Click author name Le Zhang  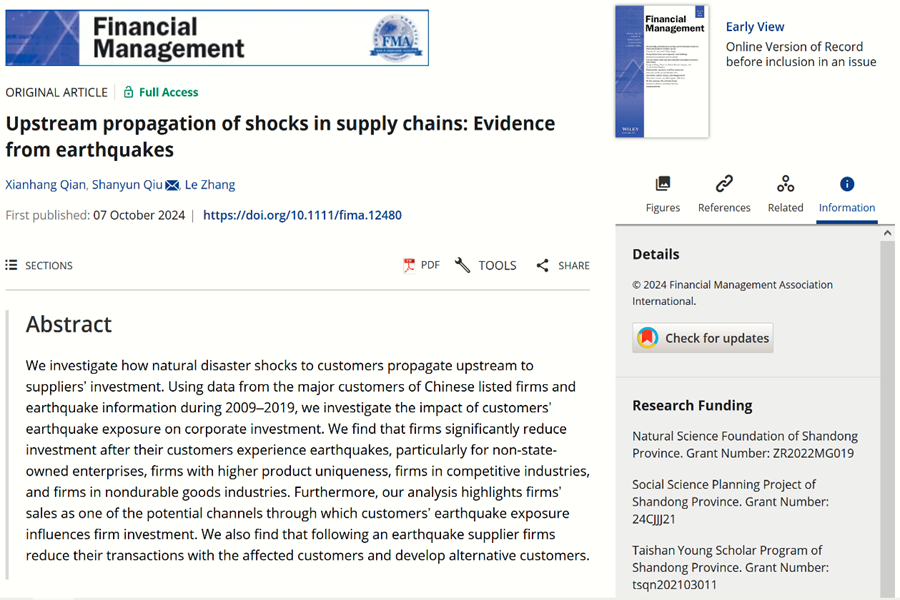tap(210, 185)
